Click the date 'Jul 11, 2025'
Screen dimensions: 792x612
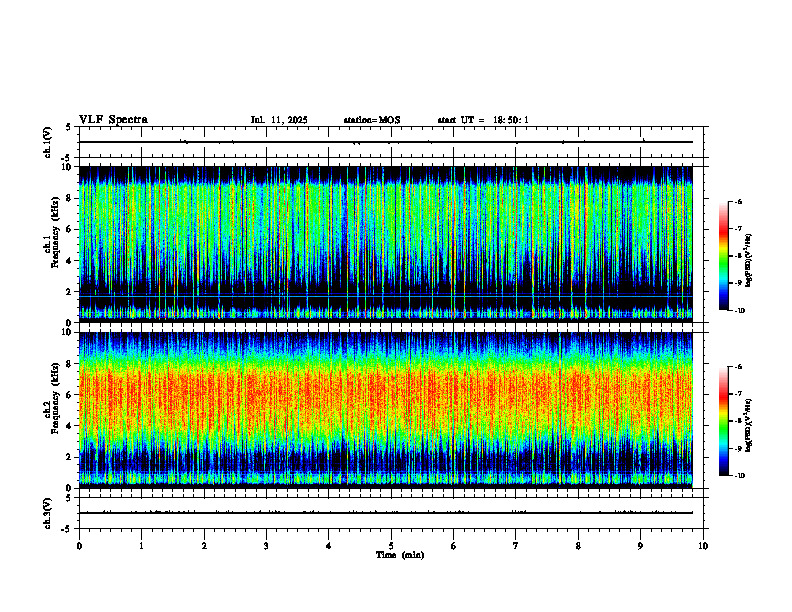point(279,120)
